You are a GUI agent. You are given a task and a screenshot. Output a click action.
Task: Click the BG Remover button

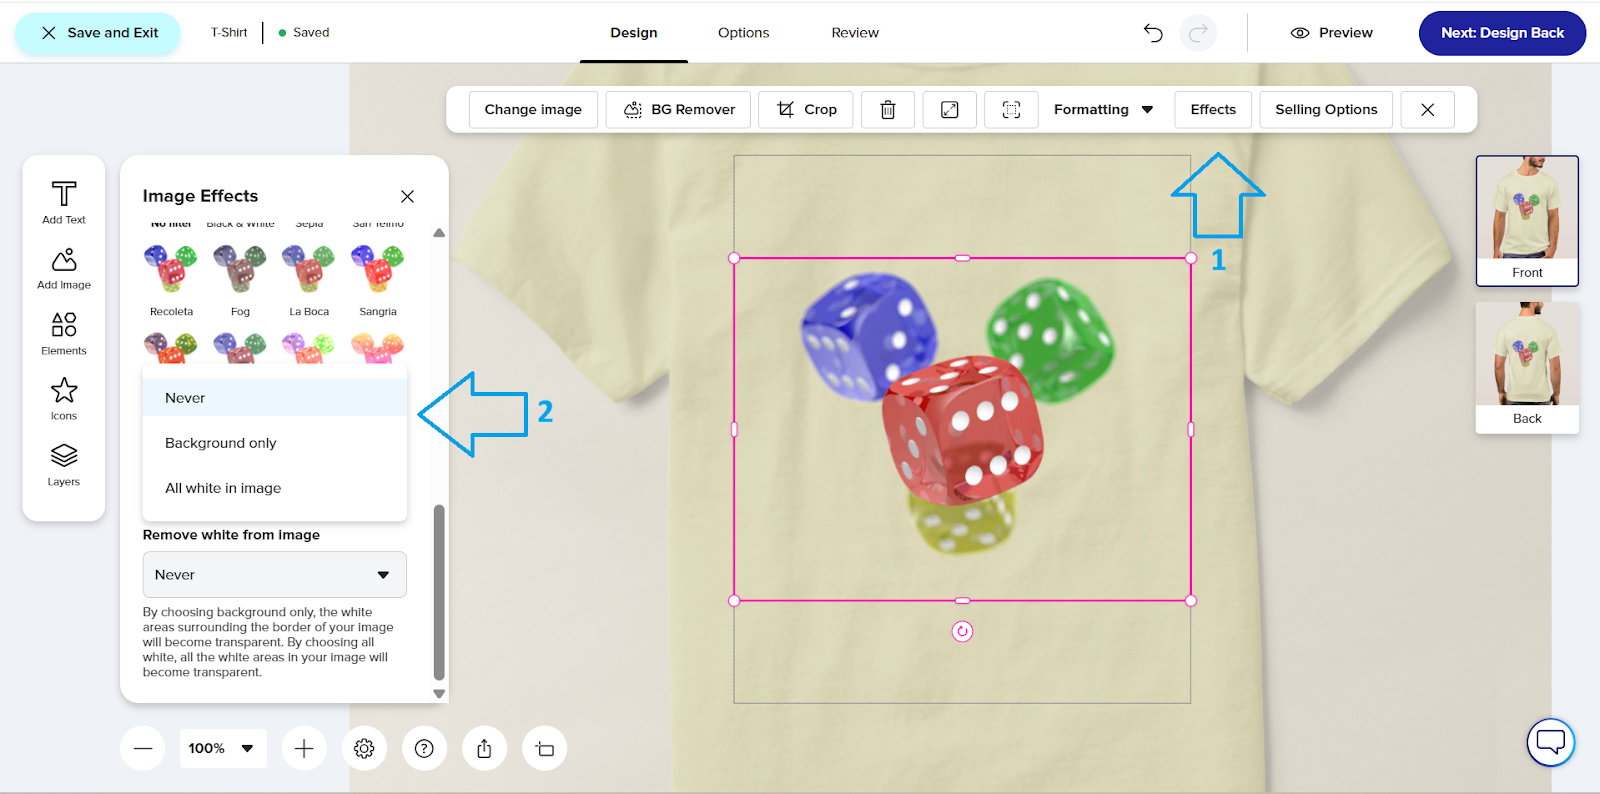[x=678, y=110]
